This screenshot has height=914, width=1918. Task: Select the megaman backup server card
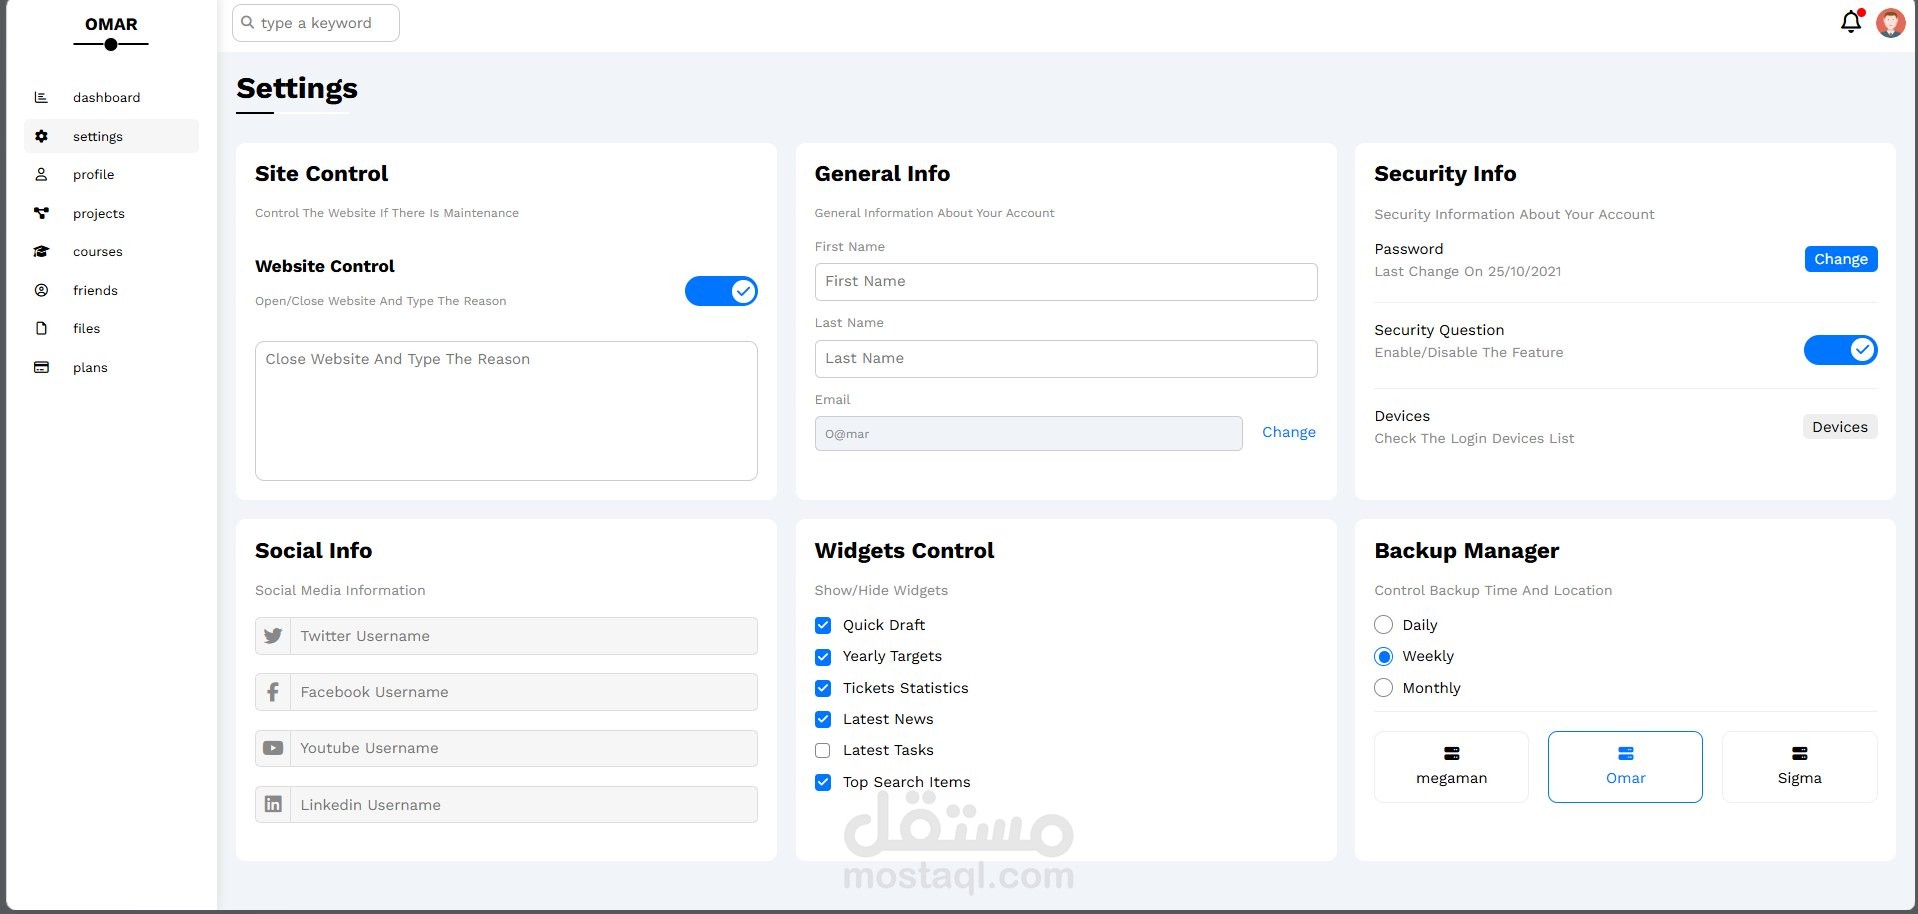coord(1452,767)
